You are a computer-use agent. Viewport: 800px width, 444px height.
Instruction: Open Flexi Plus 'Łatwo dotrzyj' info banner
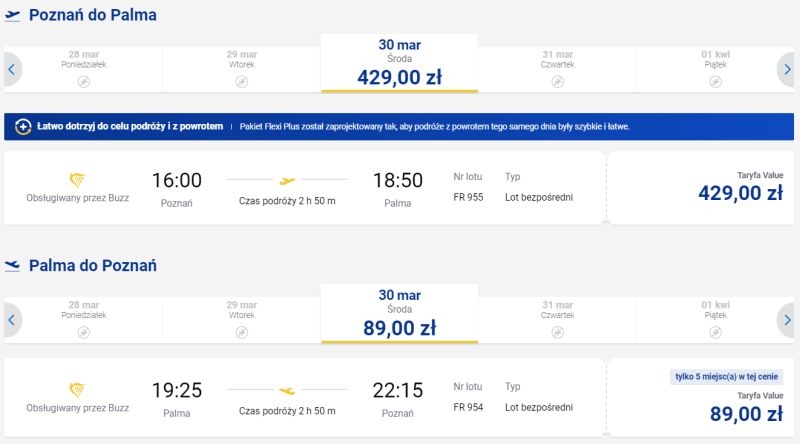(x=320, y=127)
